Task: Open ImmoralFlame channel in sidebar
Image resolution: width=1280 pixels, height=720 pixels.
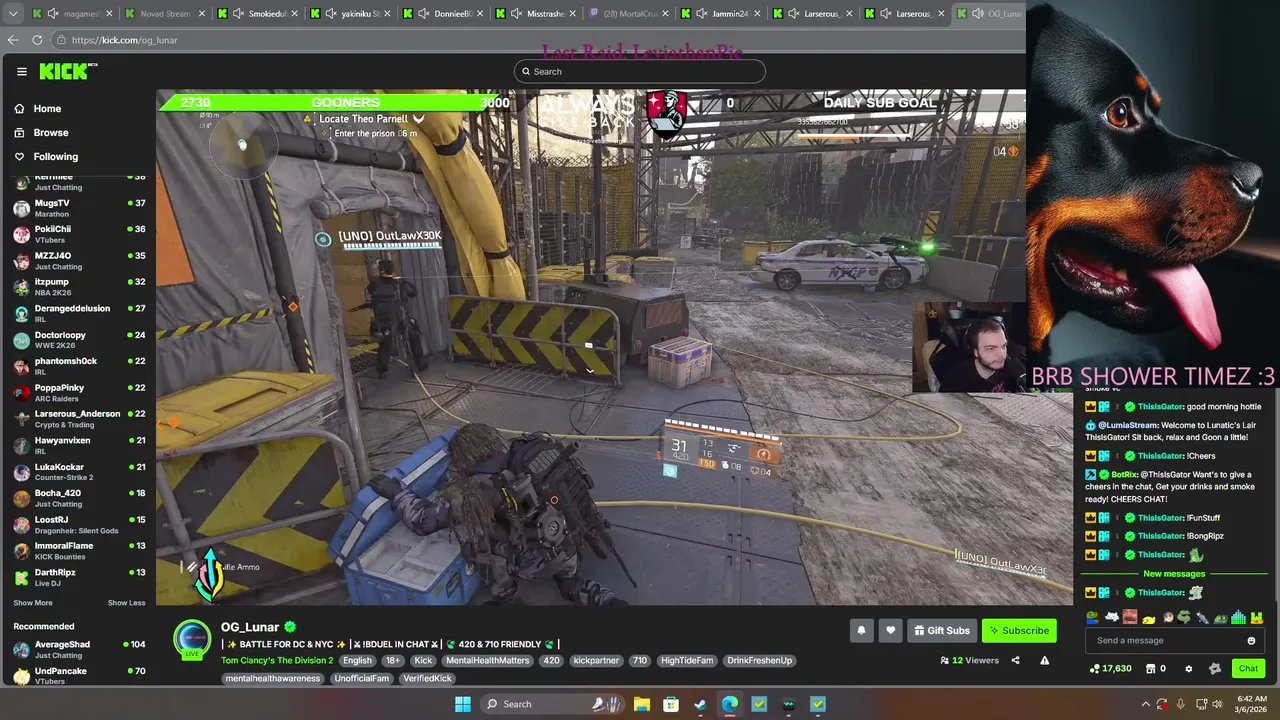Action: (x=78, y=551)
